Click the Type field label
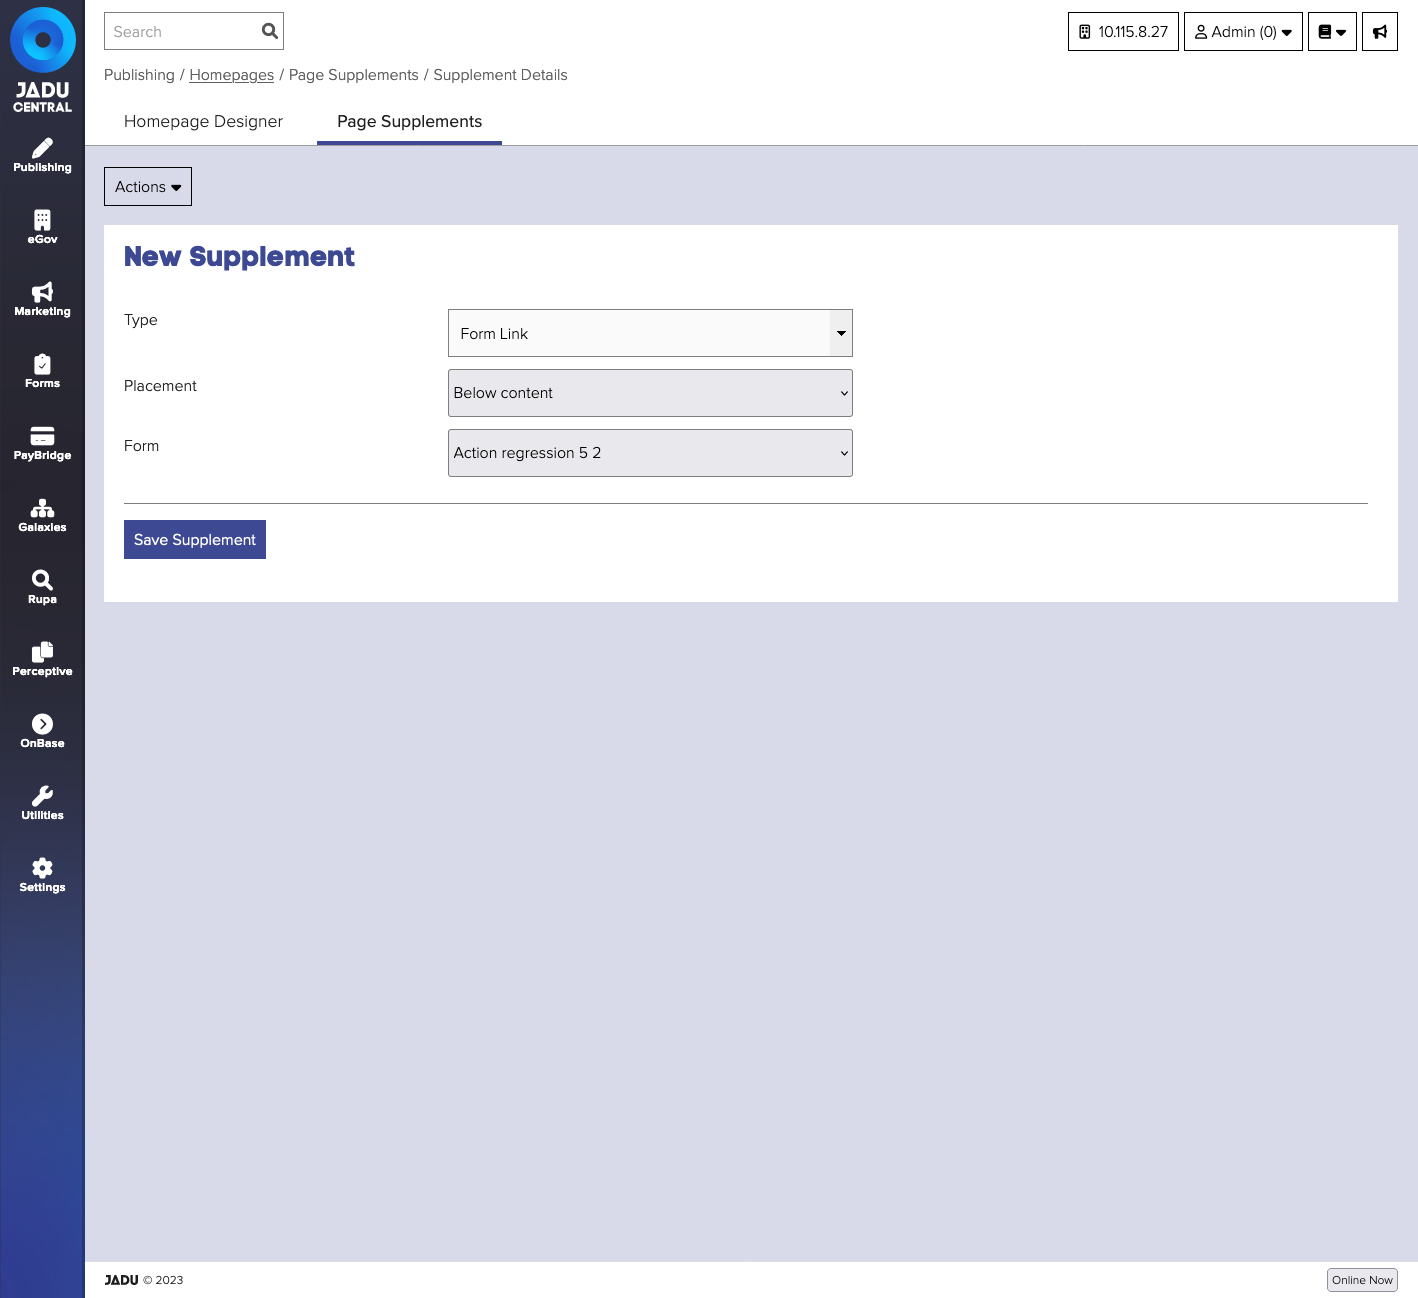The width and height of the screenshot is (1418, 1298). click(x=141, y=320)
